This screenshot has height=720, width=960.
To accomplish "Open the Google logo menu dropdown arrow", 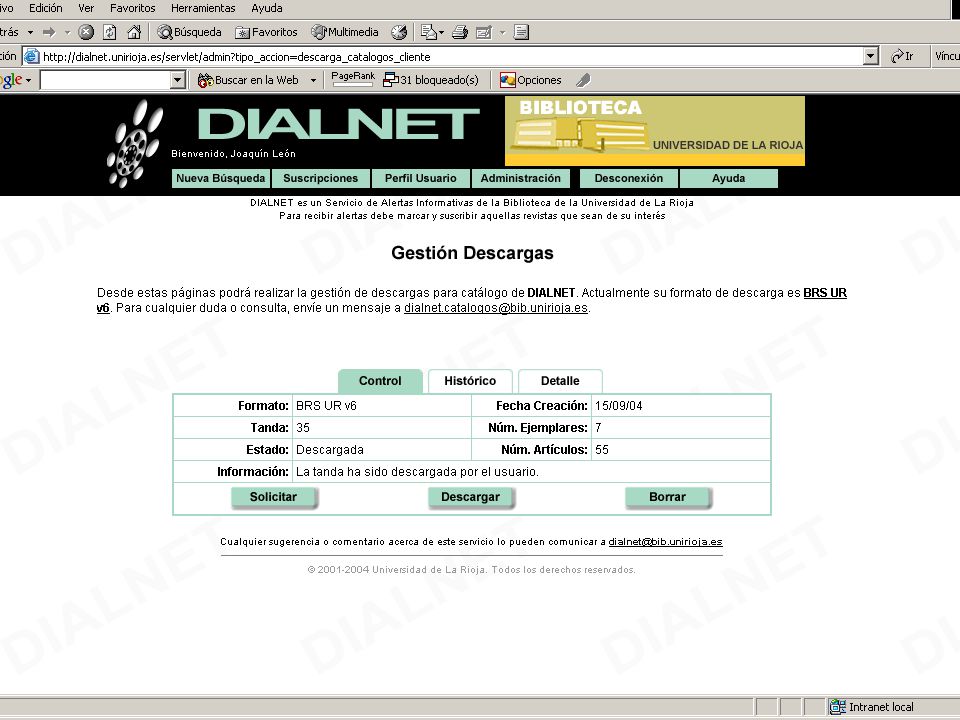I will (28, 80).
